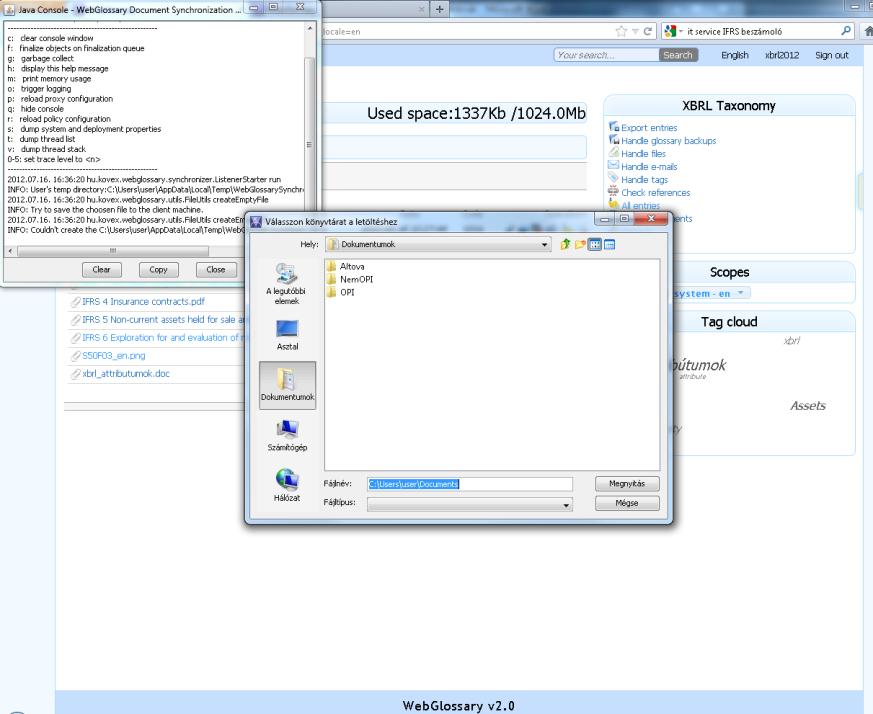Expand the Hely folder dropdown
Screen dimensions: 873x714
544,244
